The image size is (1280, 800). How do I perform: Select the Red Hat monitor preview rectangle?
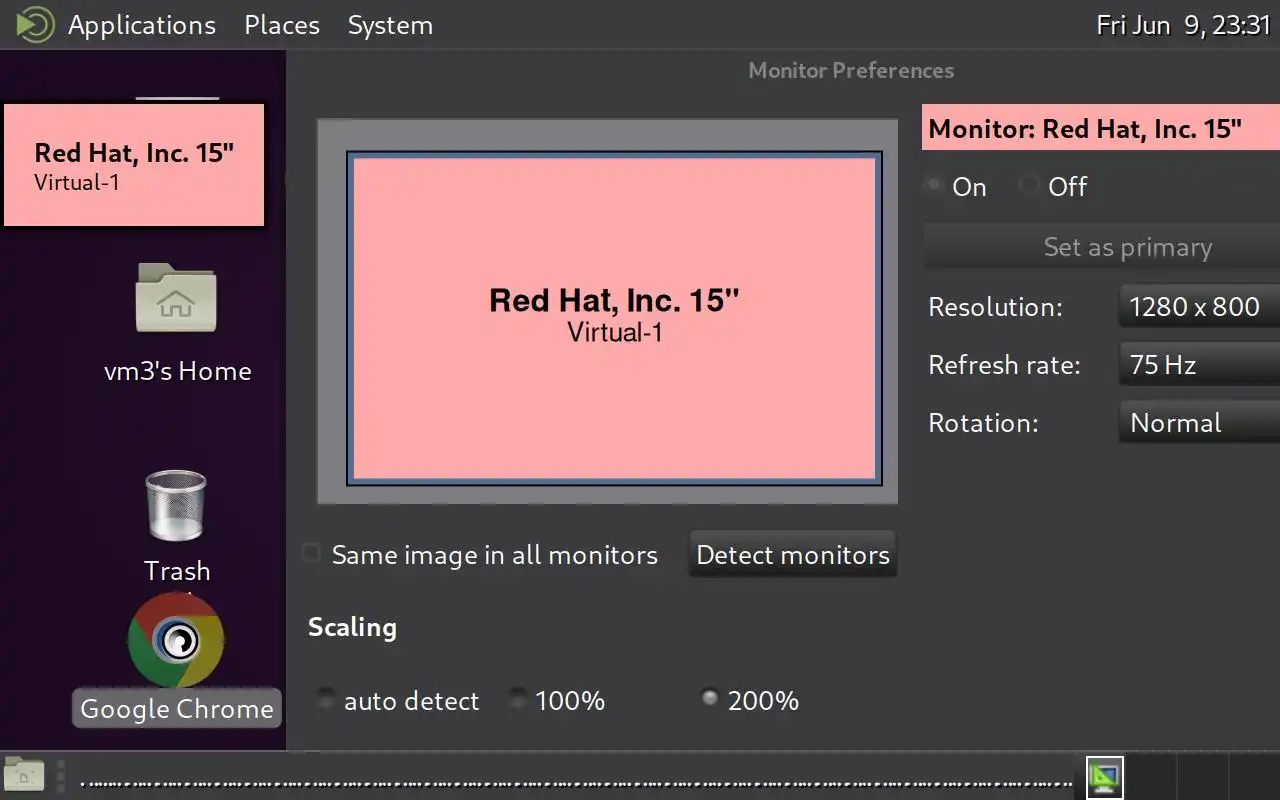coord(614,318)
